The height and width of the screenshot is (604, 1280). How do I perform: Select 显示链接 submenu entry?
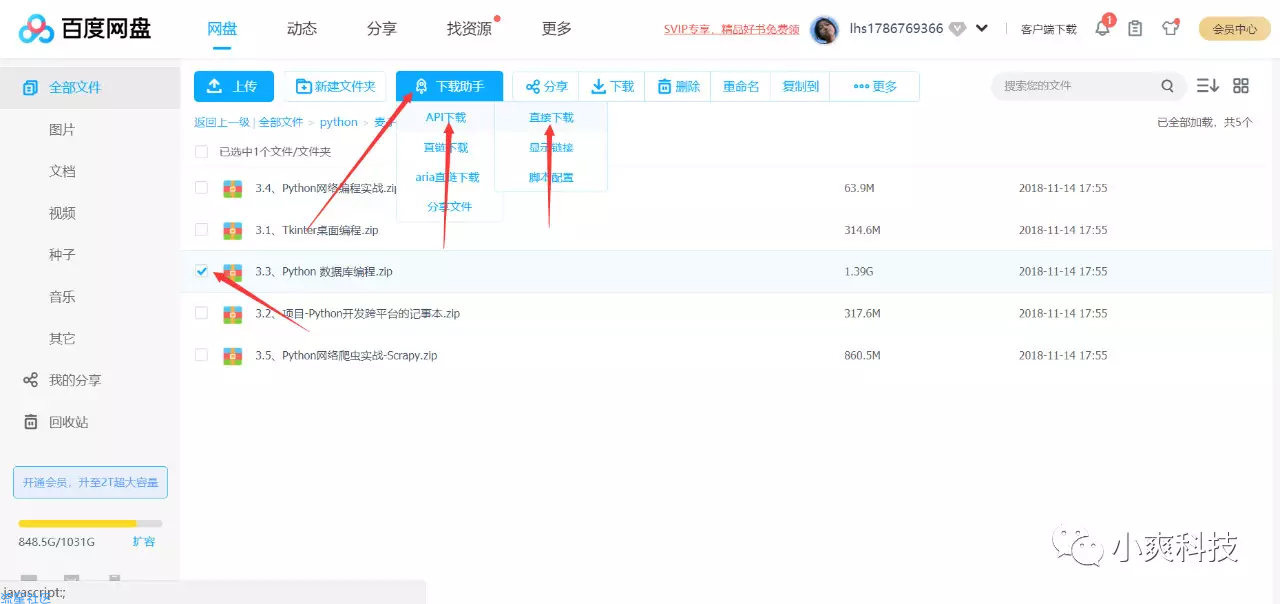(551, 147)
